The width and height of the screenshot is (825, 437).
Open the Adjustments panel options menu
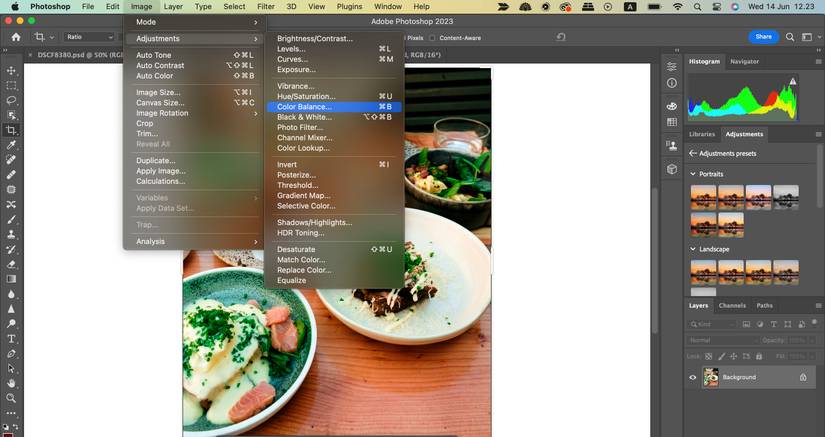click(818, 134)
